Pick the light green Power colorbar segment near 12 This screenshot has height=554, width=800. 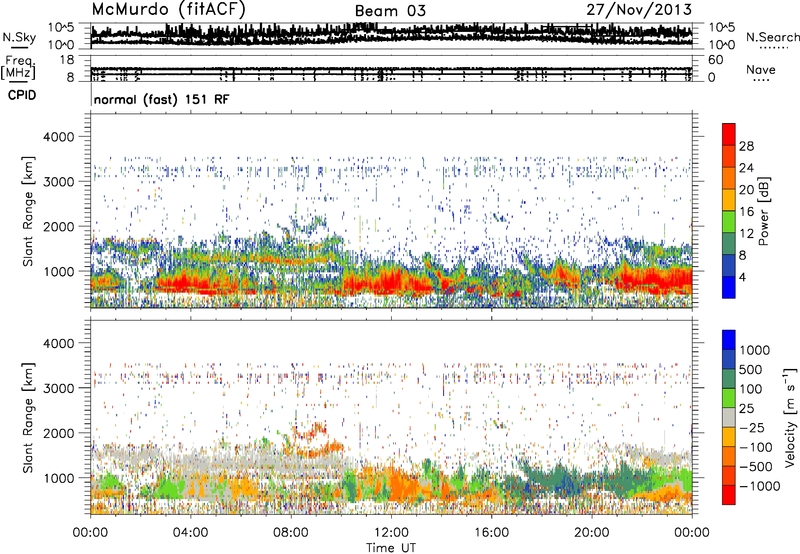point(729,222)
